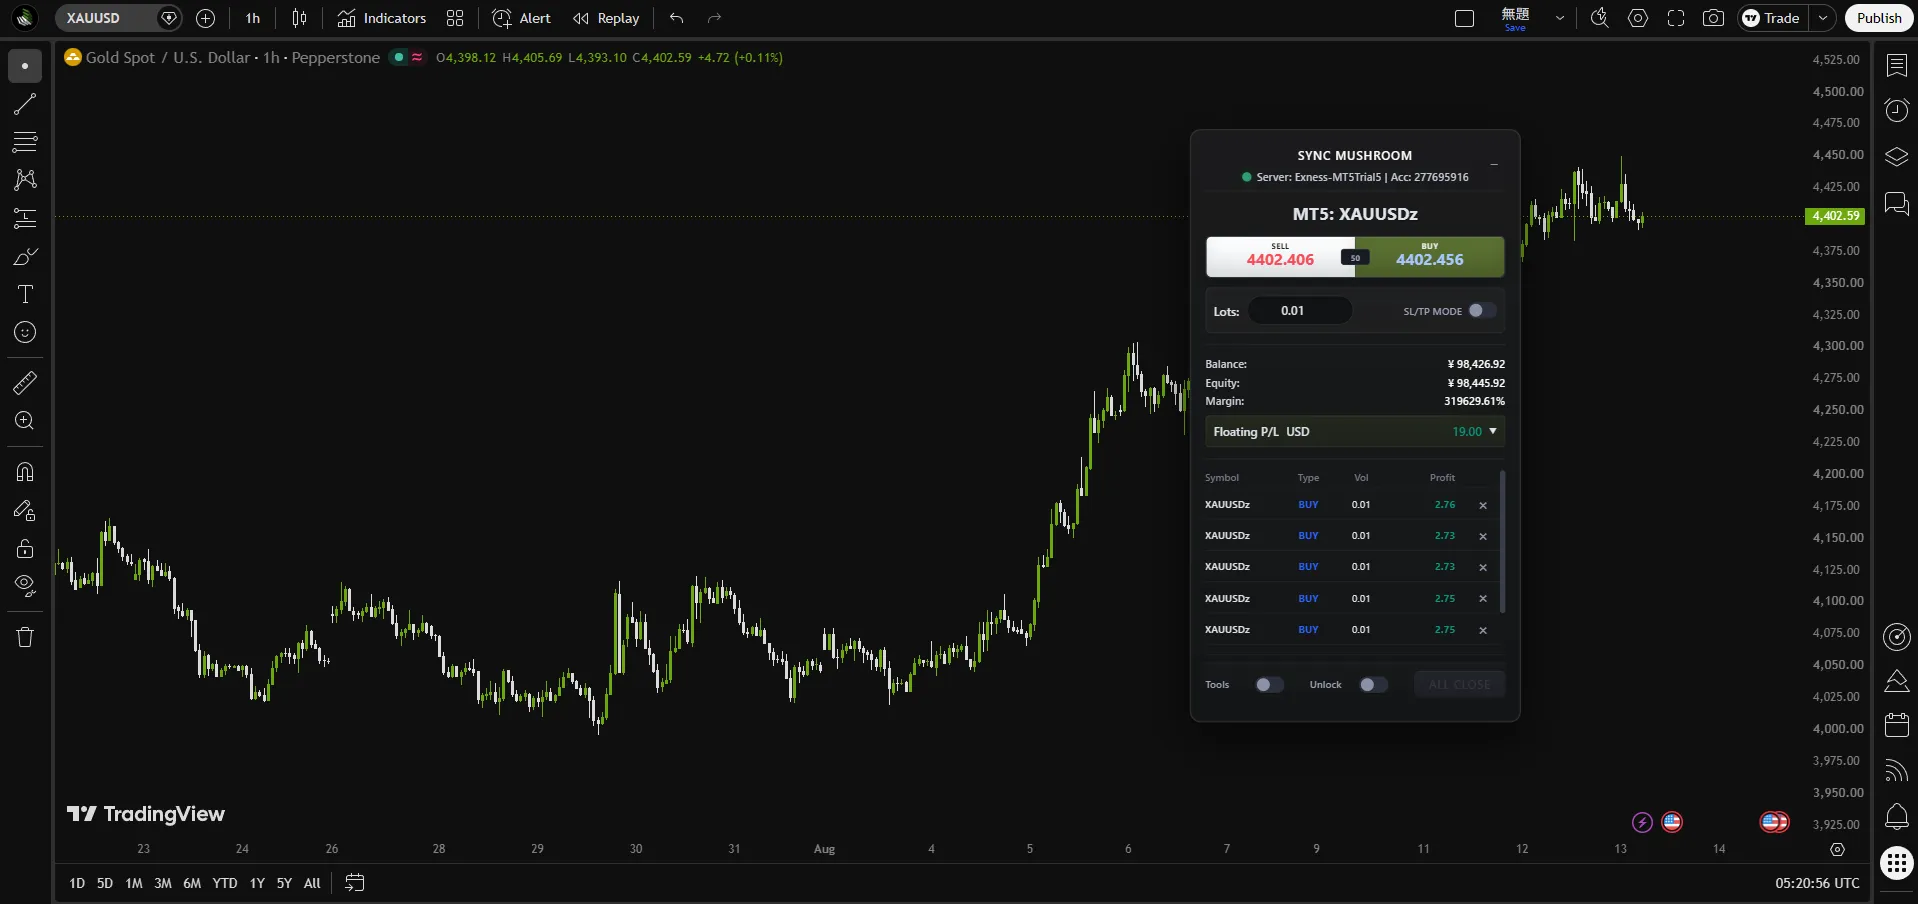Activate the zoom in tool

pos(25,420)
